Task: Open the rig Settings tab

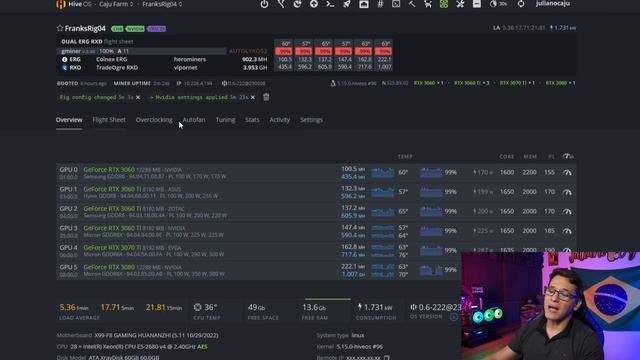Action: [x=311, y=120]
